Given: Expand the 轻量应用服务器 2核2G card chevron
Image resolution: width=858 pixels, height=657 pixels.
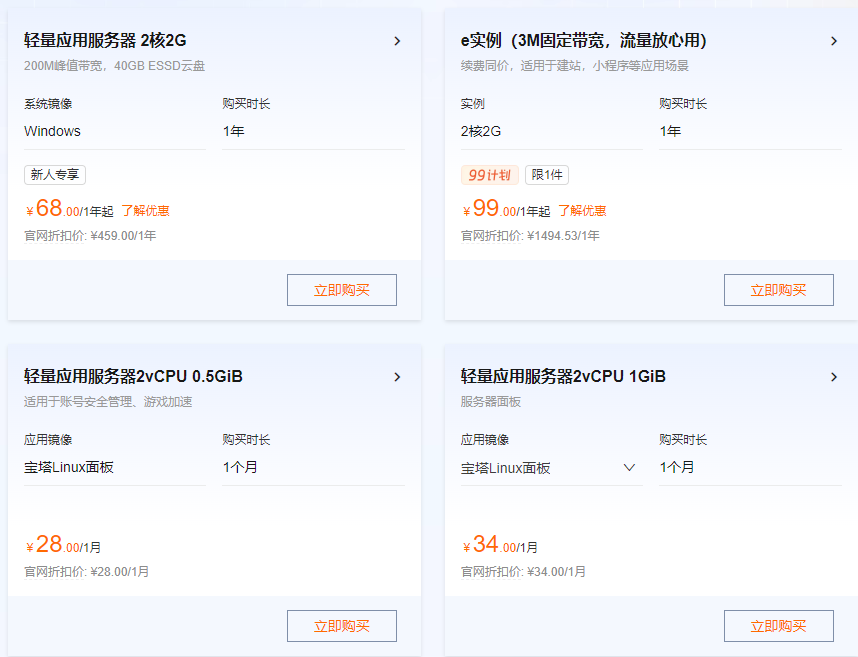Looking at the screenshot, I should [x=397, y=41].
